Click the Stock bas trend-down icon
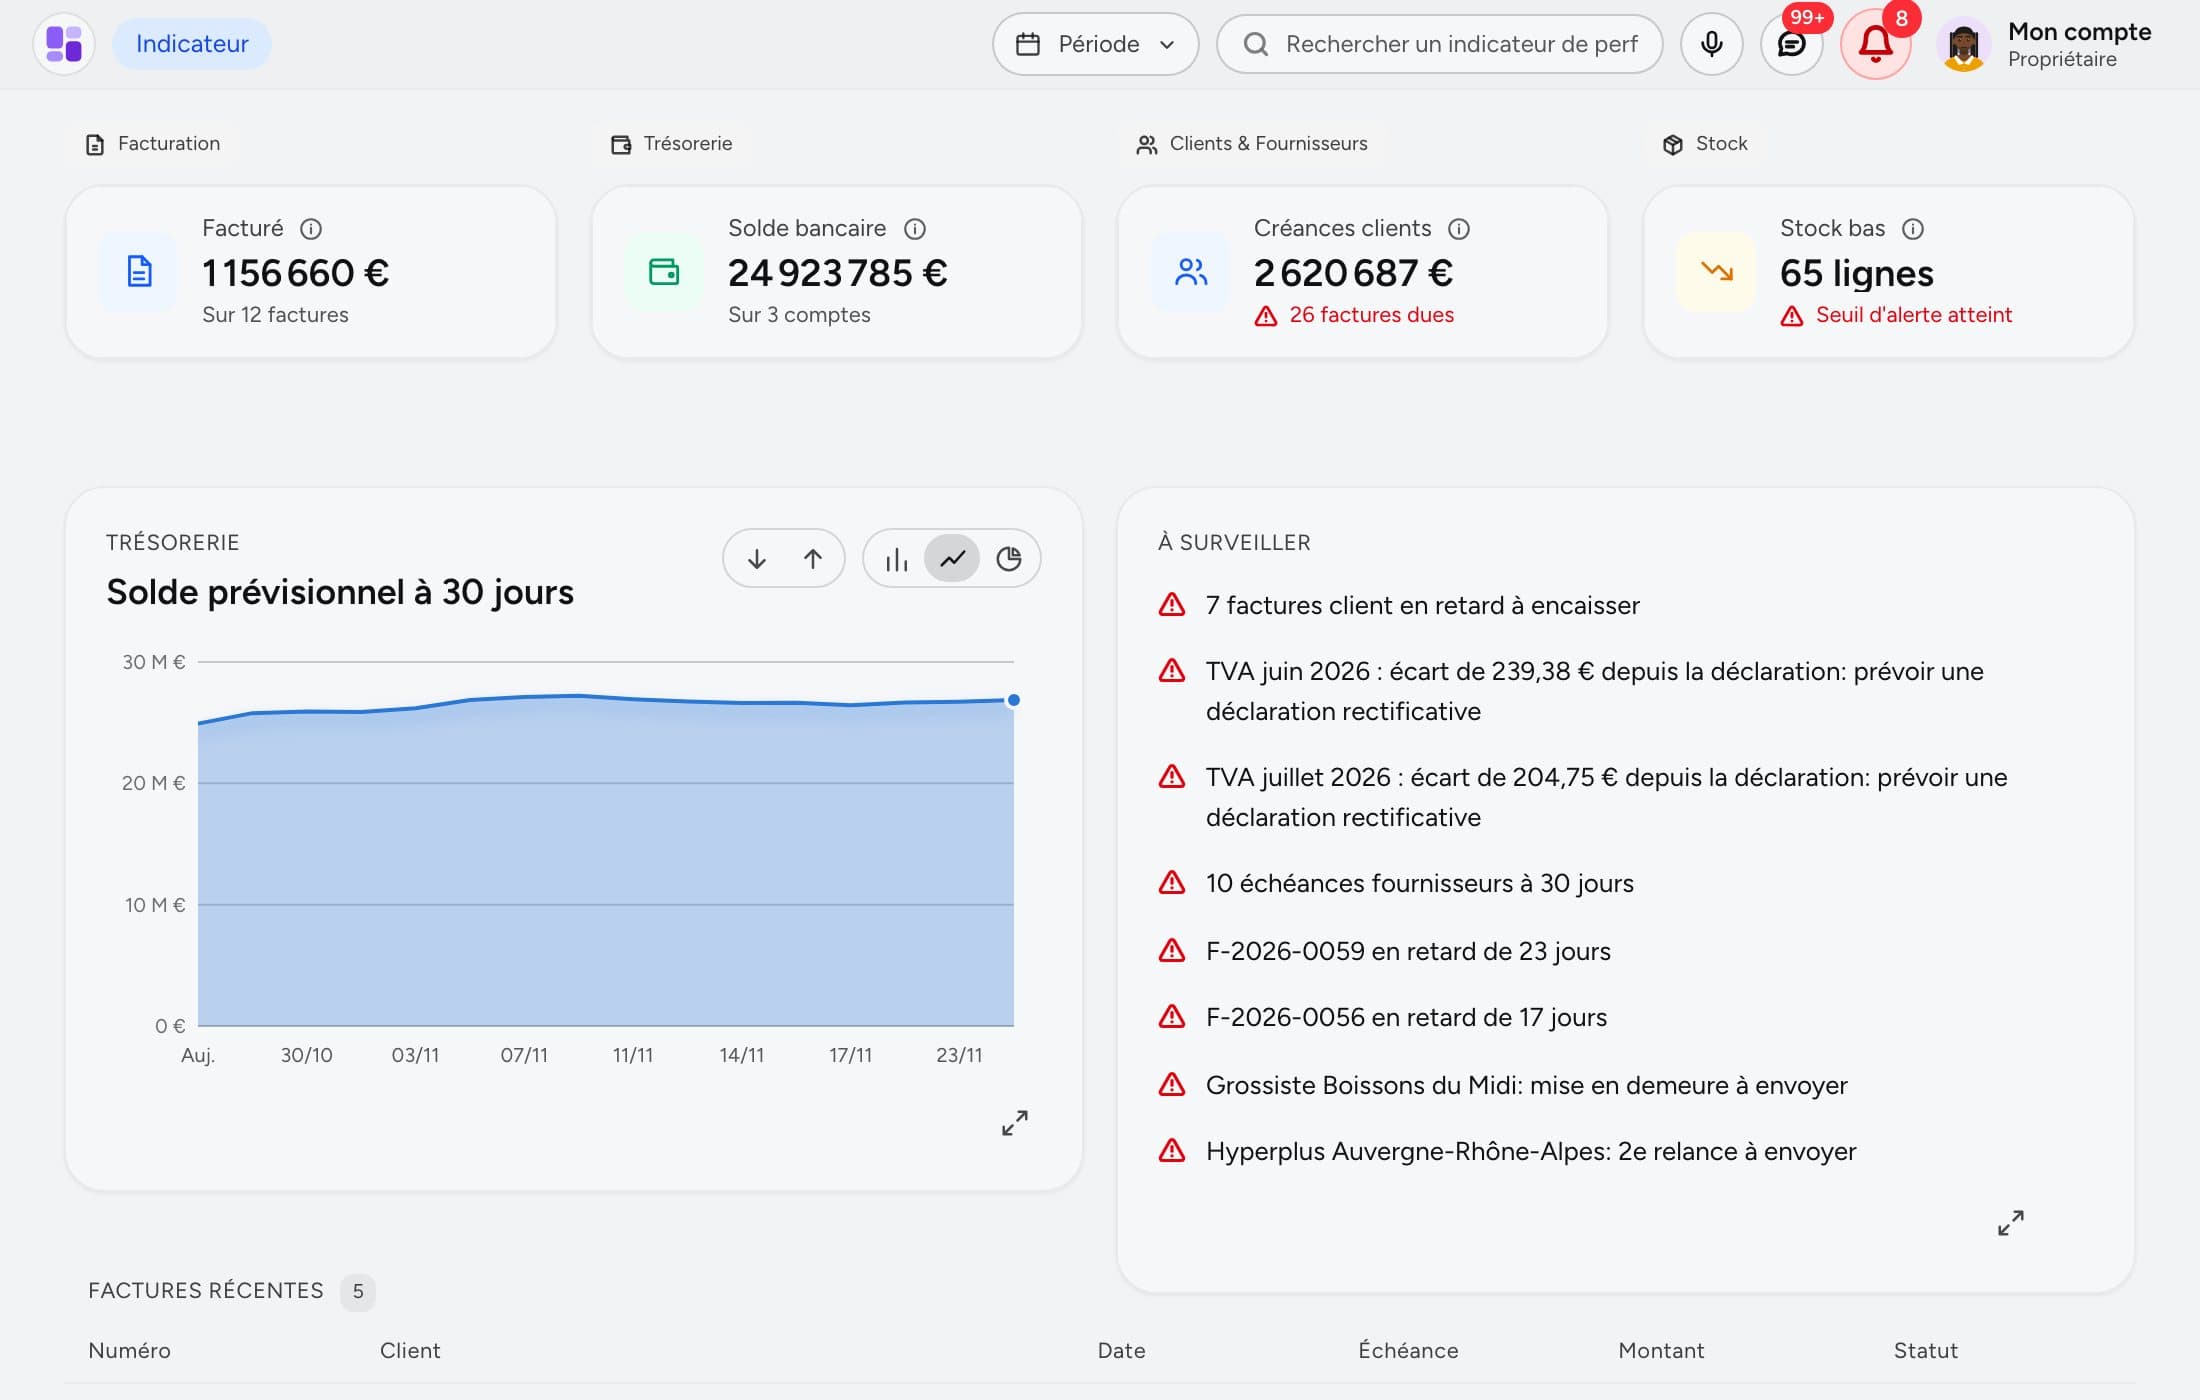2200x1400 pixels. tap(1716, 271)
